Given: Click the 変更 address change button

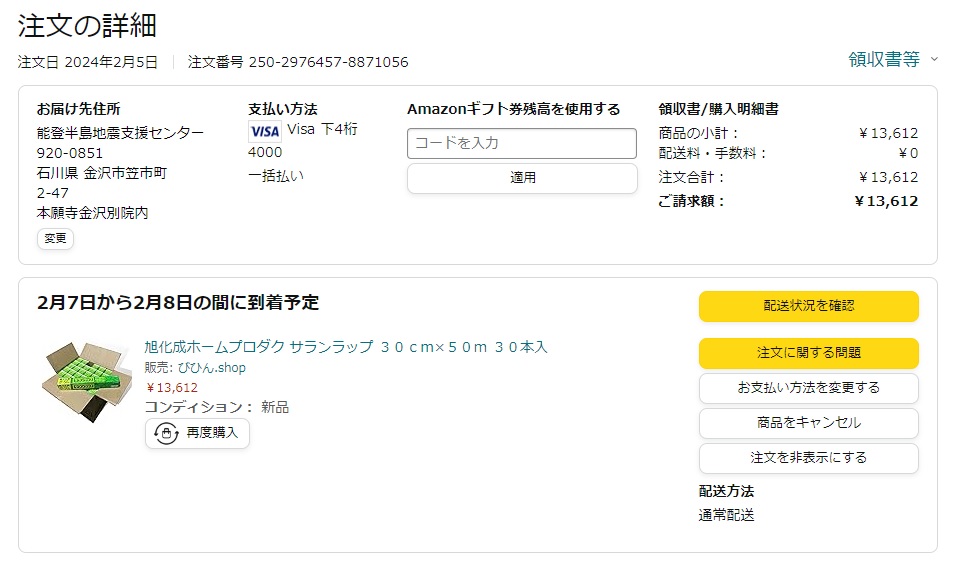Looking at the screenshot, I should [x=56, y=238].
